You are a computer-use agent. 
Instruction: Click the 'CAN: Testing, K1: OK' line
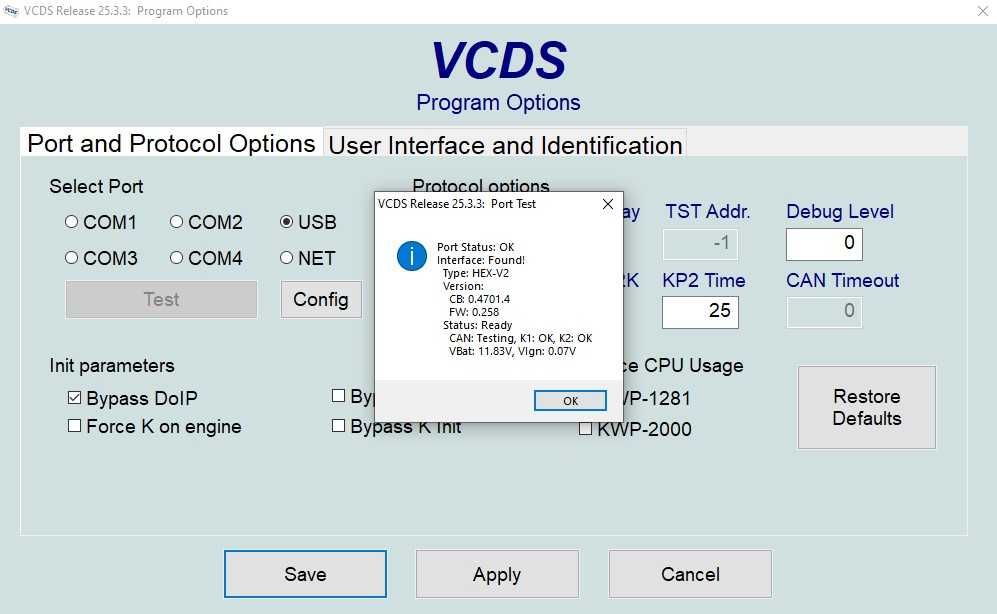[x=521, y=338]
